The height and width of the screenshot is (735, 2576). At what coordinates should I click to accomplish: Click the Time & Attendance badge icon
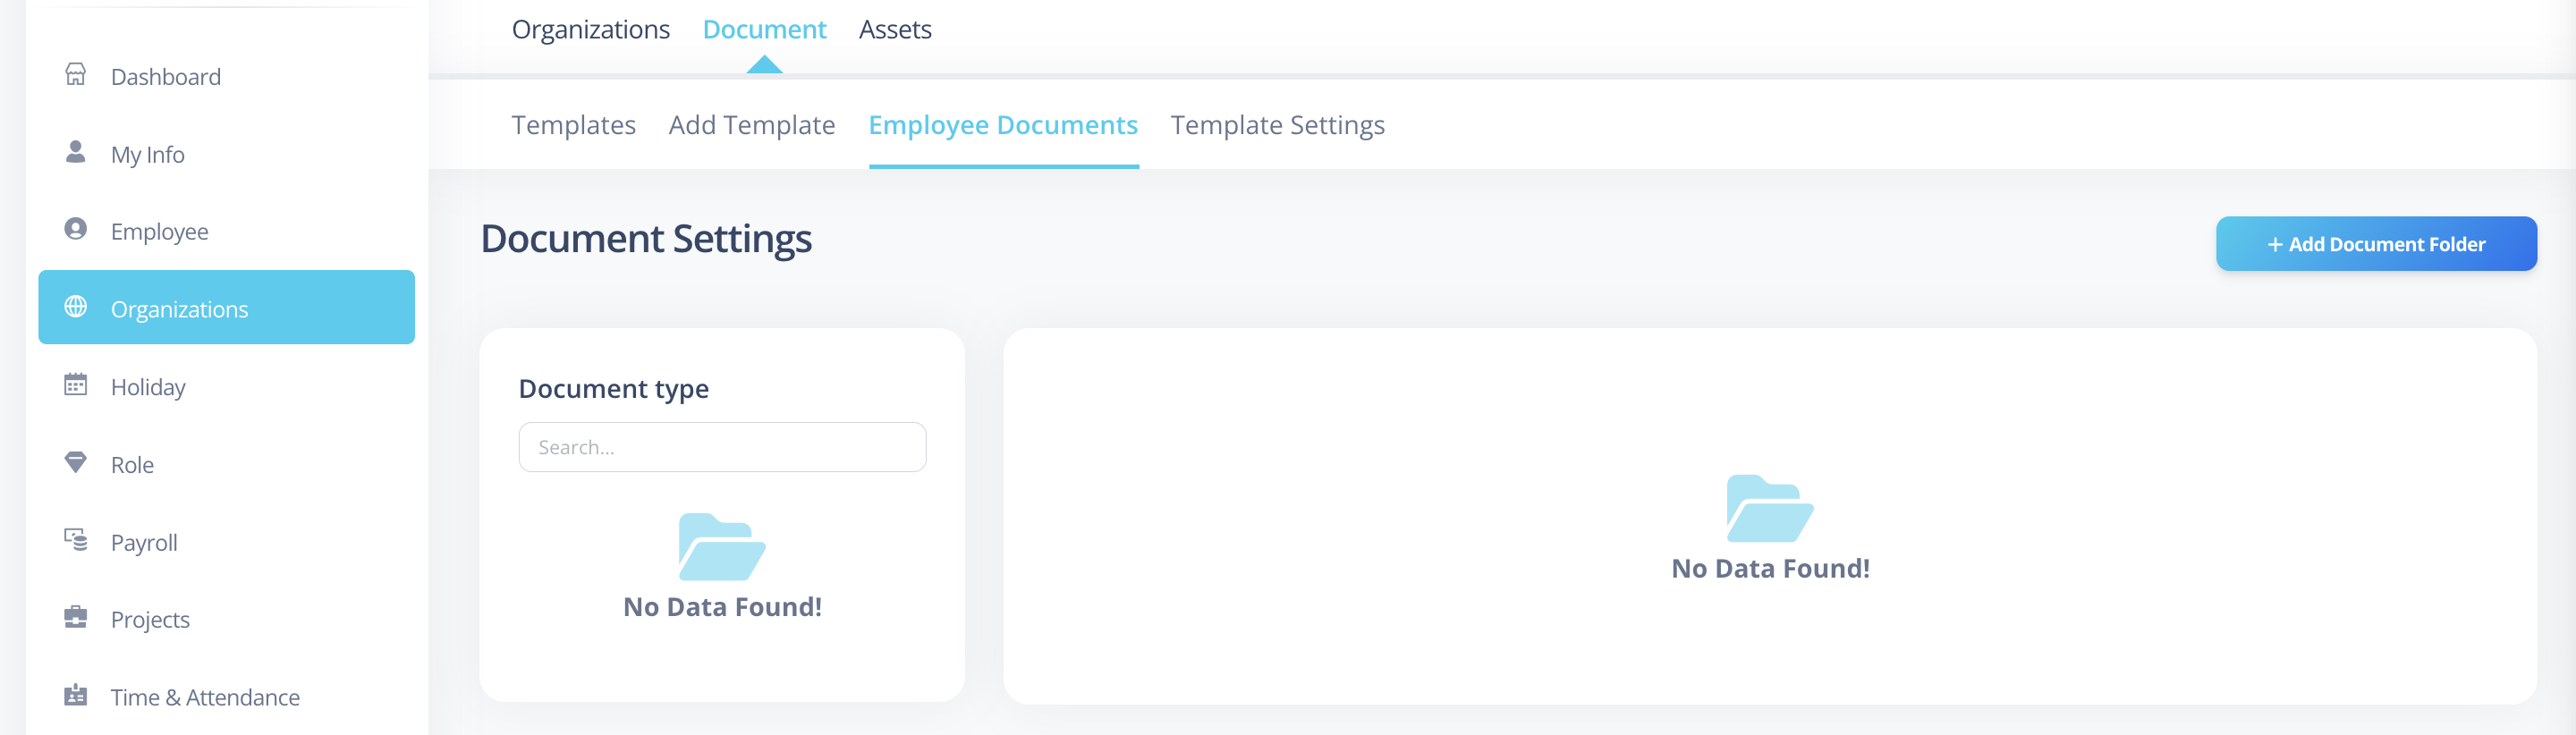75,695
